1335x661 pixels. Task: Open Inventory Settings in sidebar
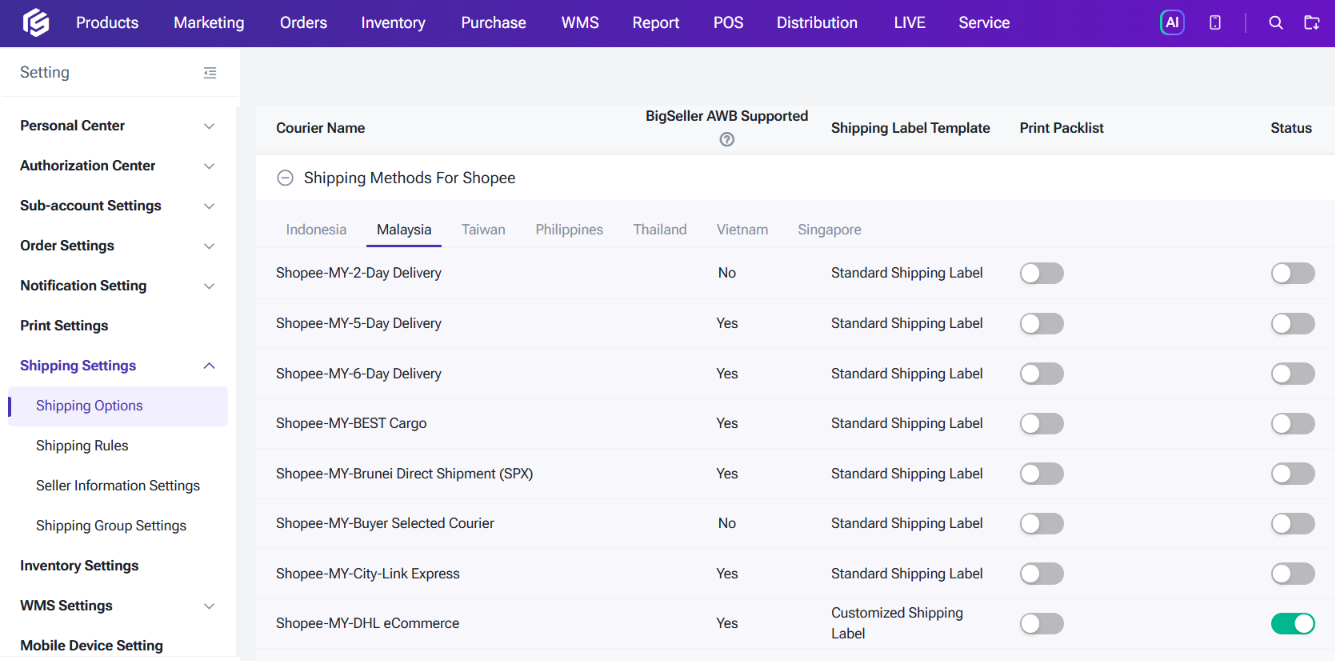pyautogui.click(x=79, y=566)
